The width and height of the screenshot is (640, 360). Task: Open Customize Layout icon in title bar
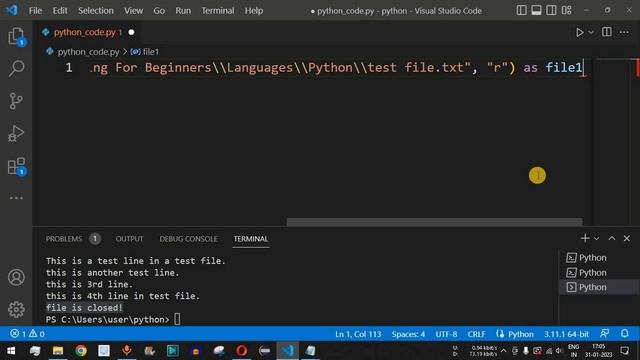[567, 10]
